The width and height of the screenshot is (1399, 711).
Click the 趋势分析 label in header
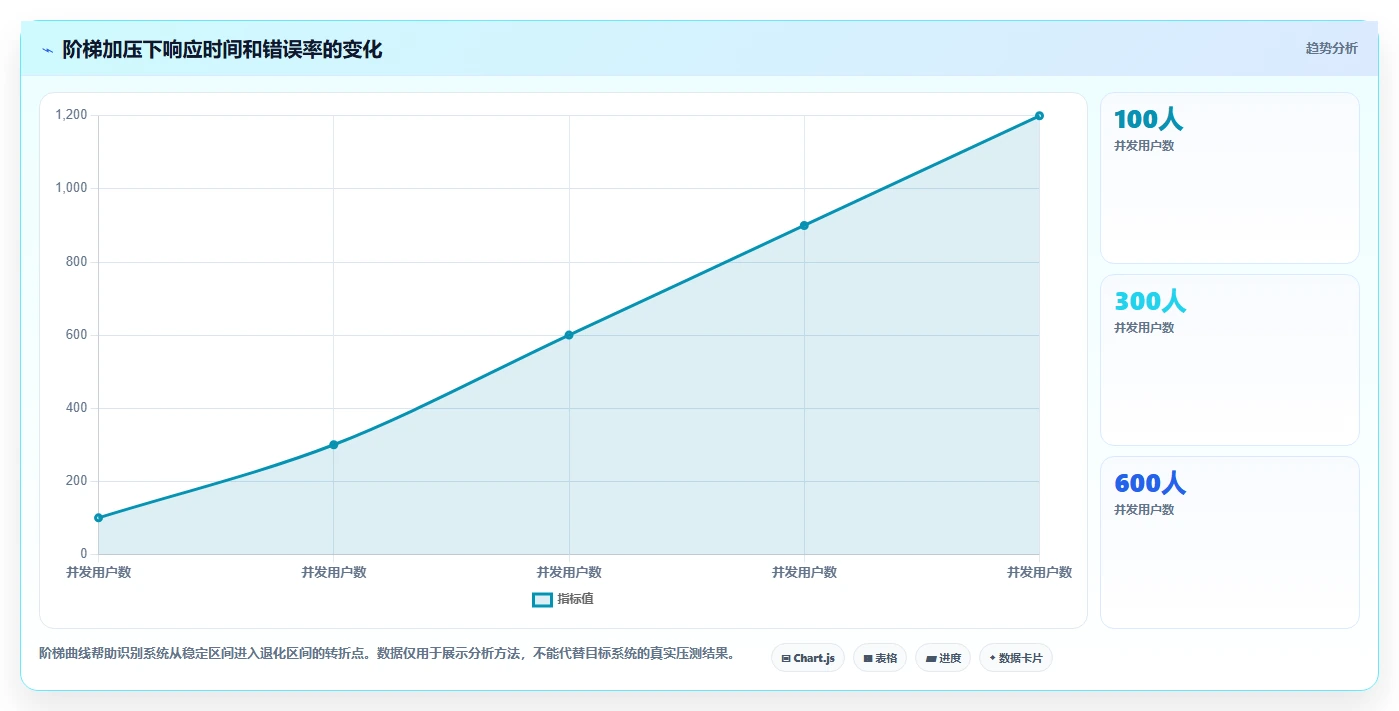[1331, 48]
